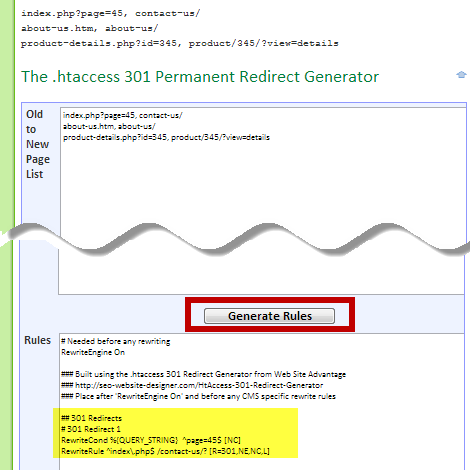Click the Rules label
This screenshot has width=470, height=474.
(37, 340)
